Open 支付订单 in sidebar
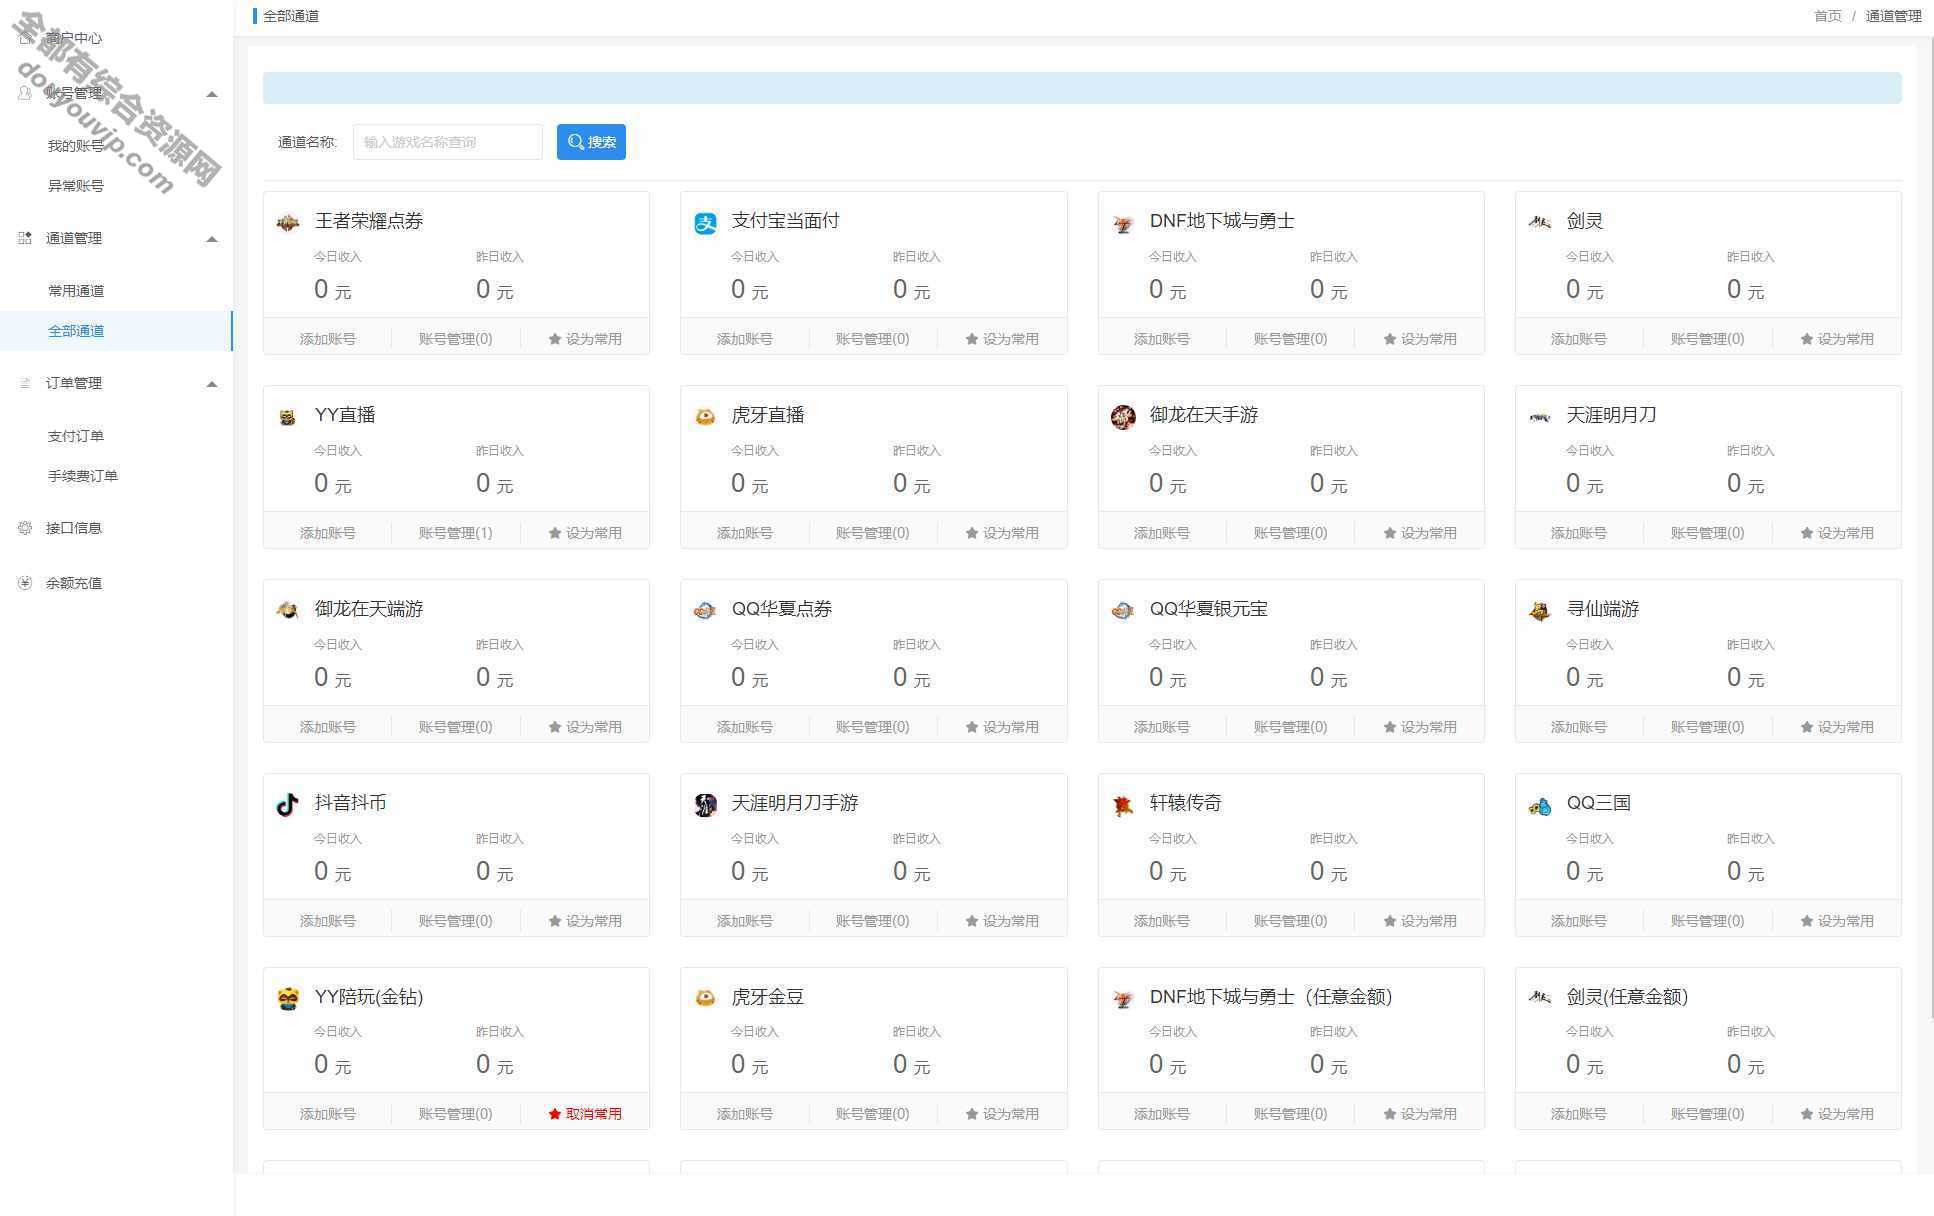The height and width of the screenshot is (1216, 1934). (76, 436)
